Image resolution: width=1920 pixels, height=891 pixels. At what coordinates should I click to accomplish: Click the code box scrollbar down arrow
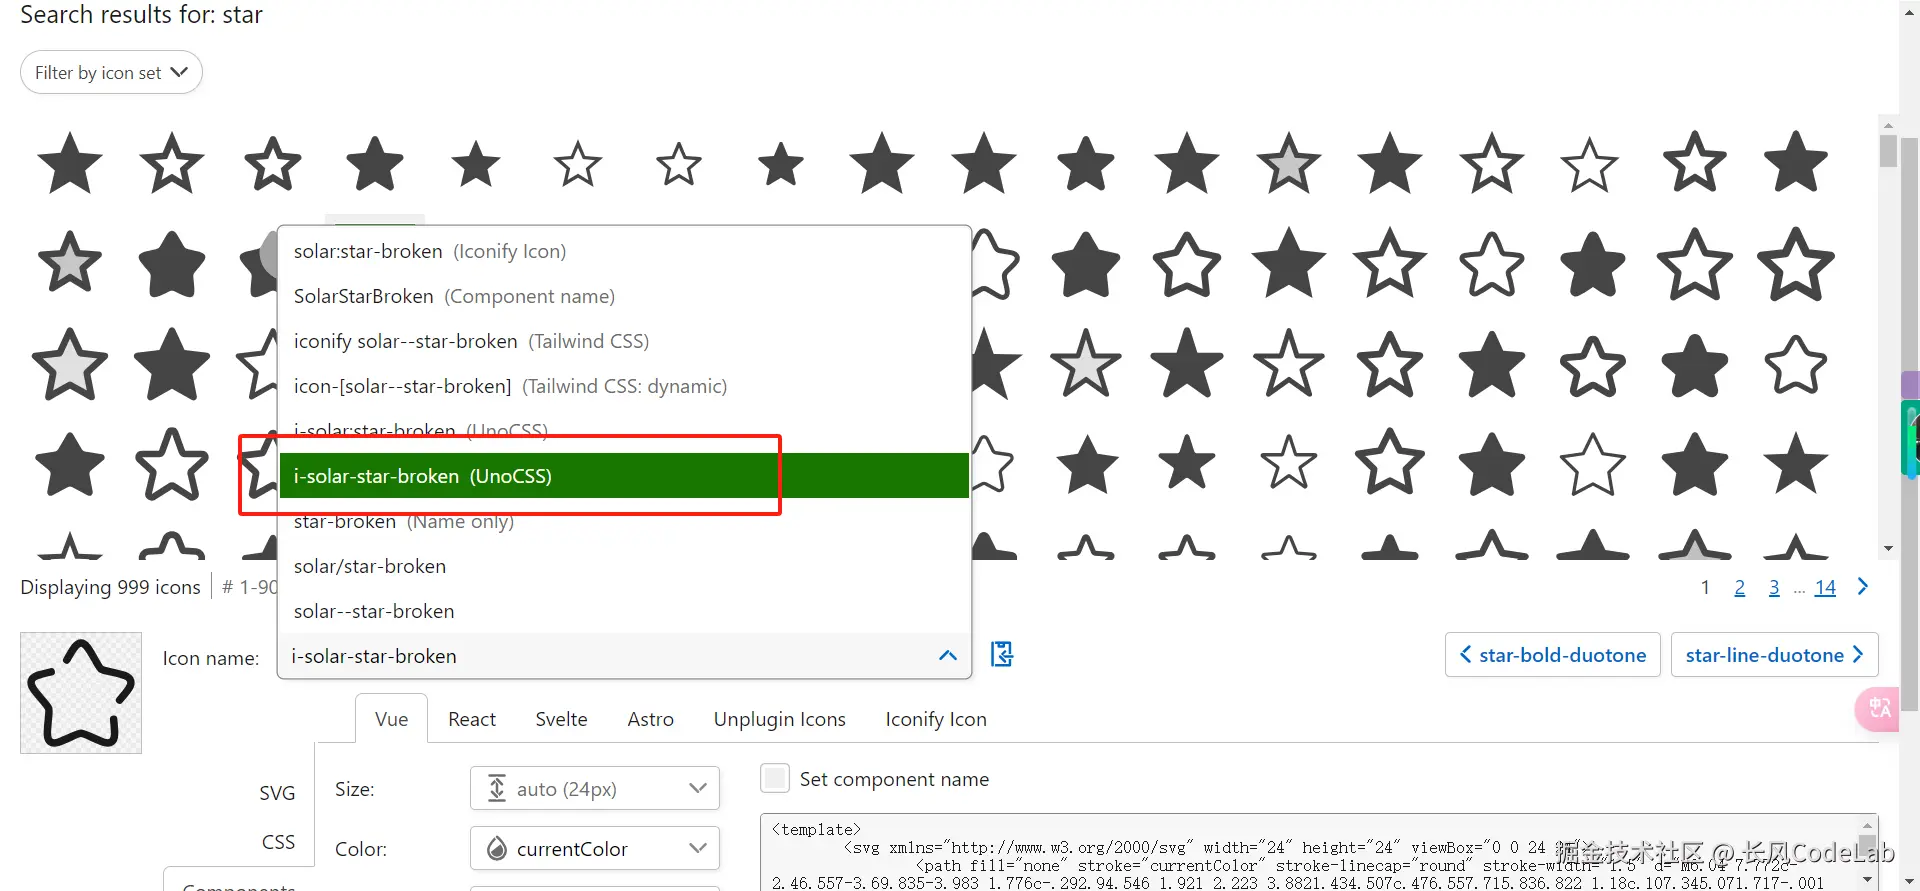1867,880
